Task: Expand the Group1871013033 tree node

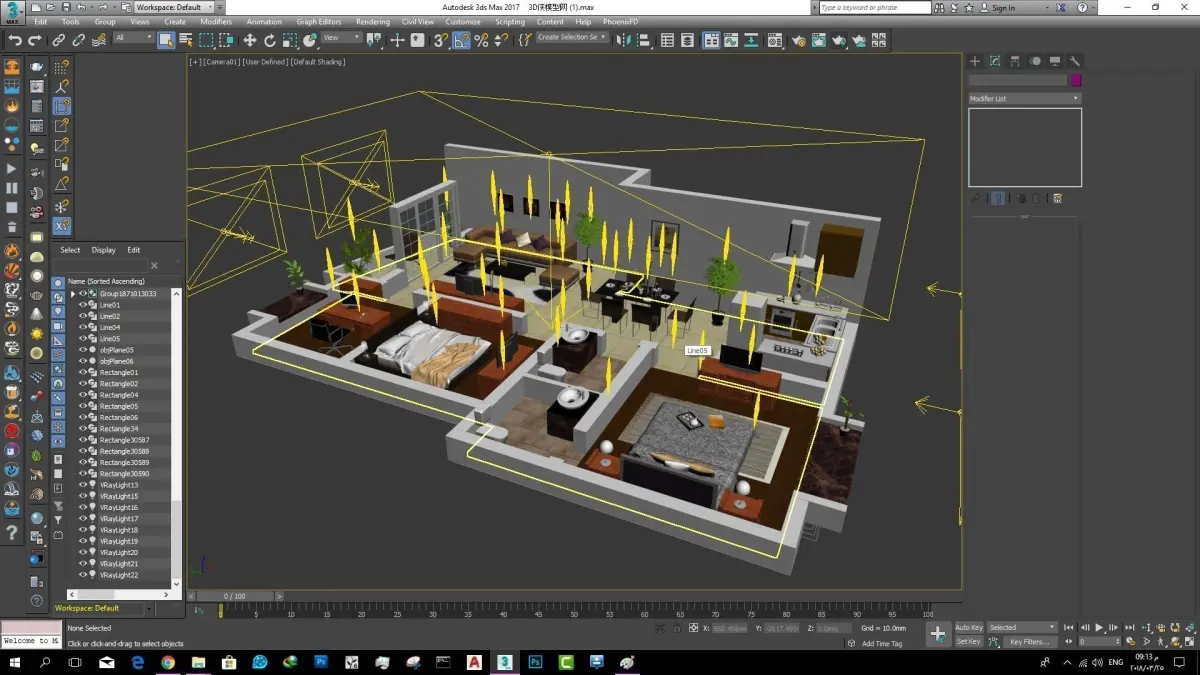Action: pyautogui.click(x=73, y=294)
